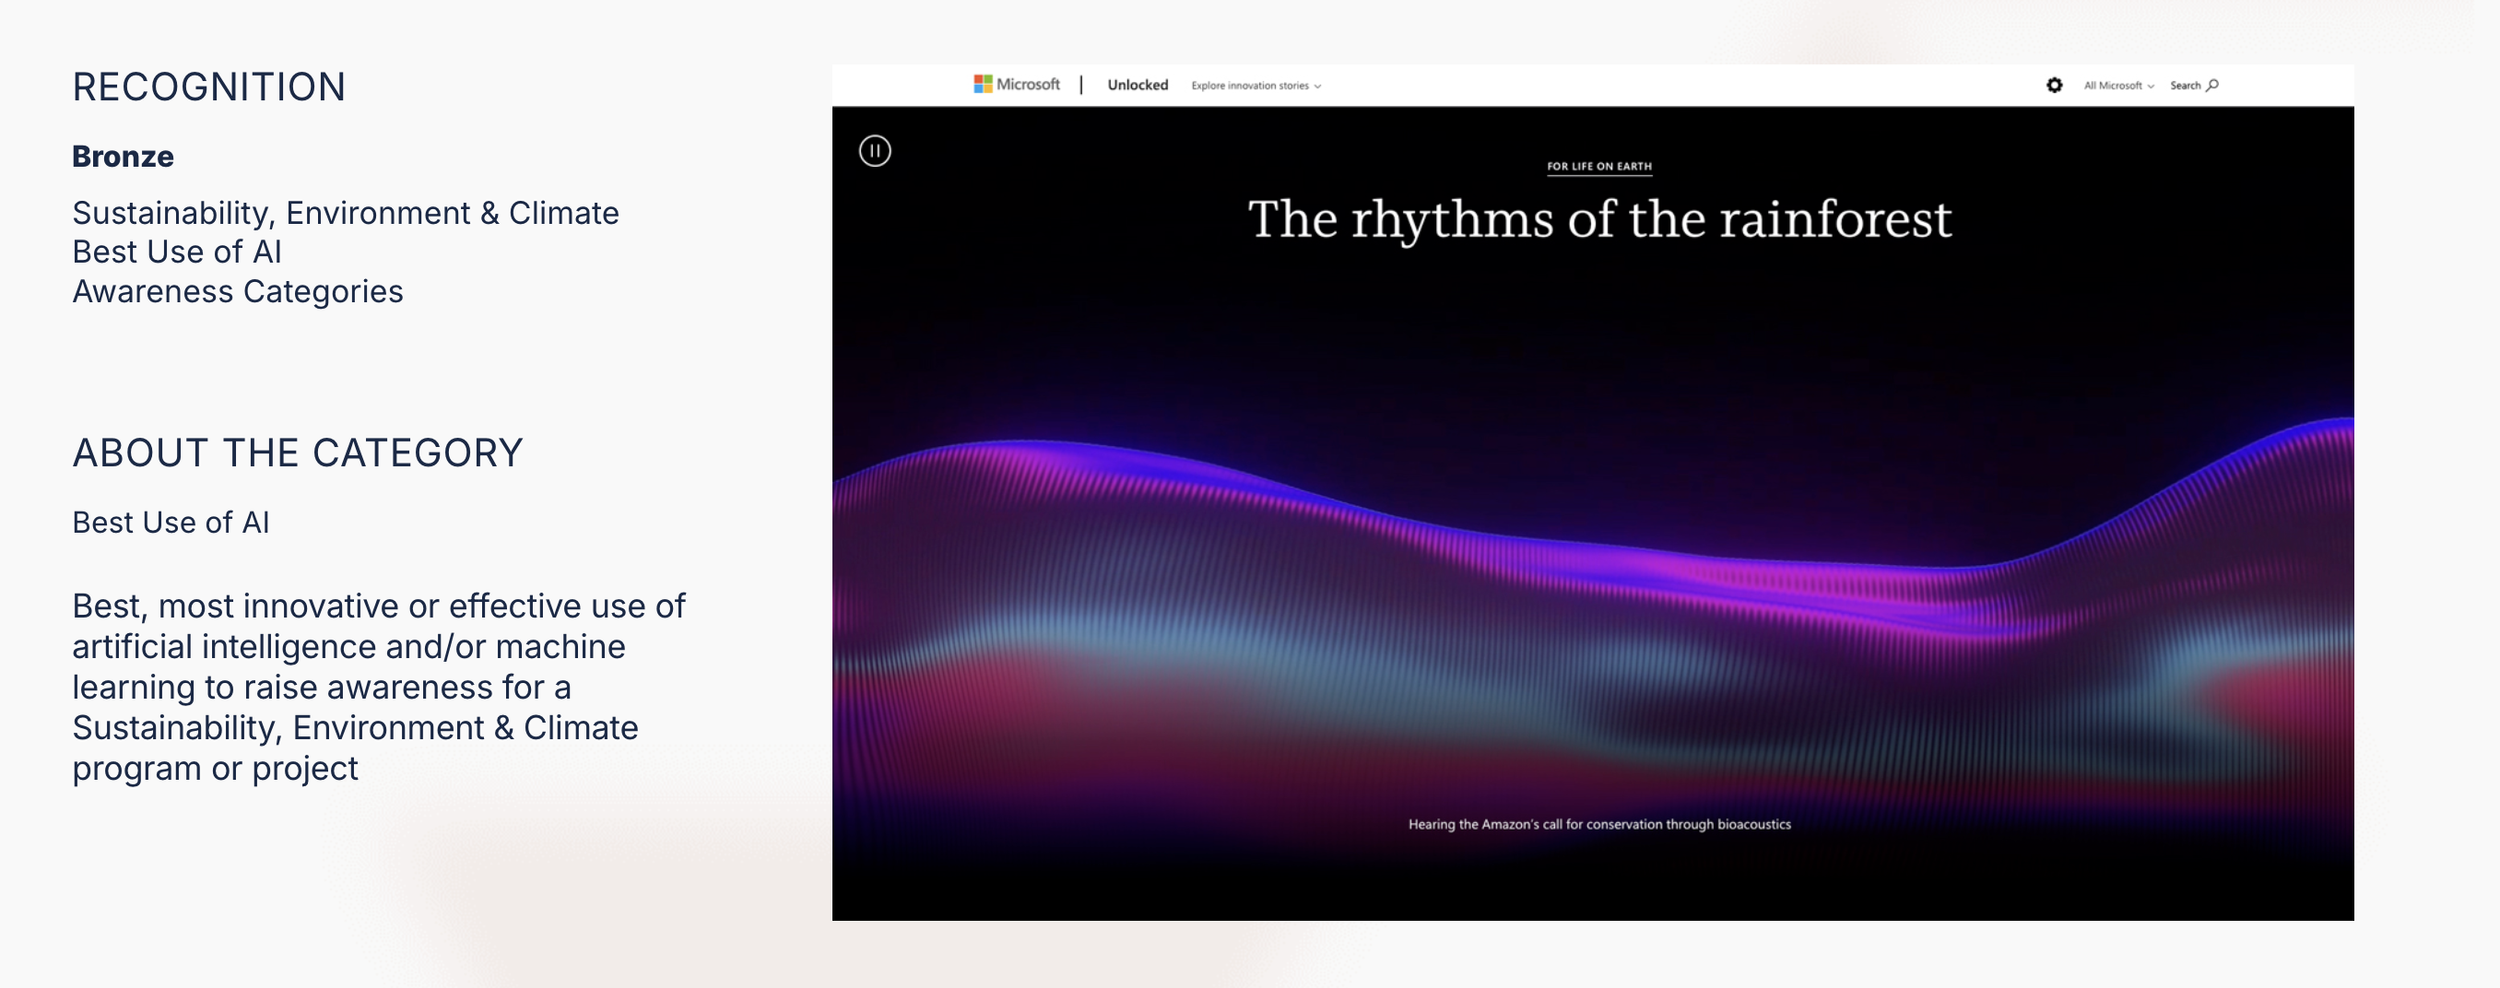Pause the background animation

point(875,151)
